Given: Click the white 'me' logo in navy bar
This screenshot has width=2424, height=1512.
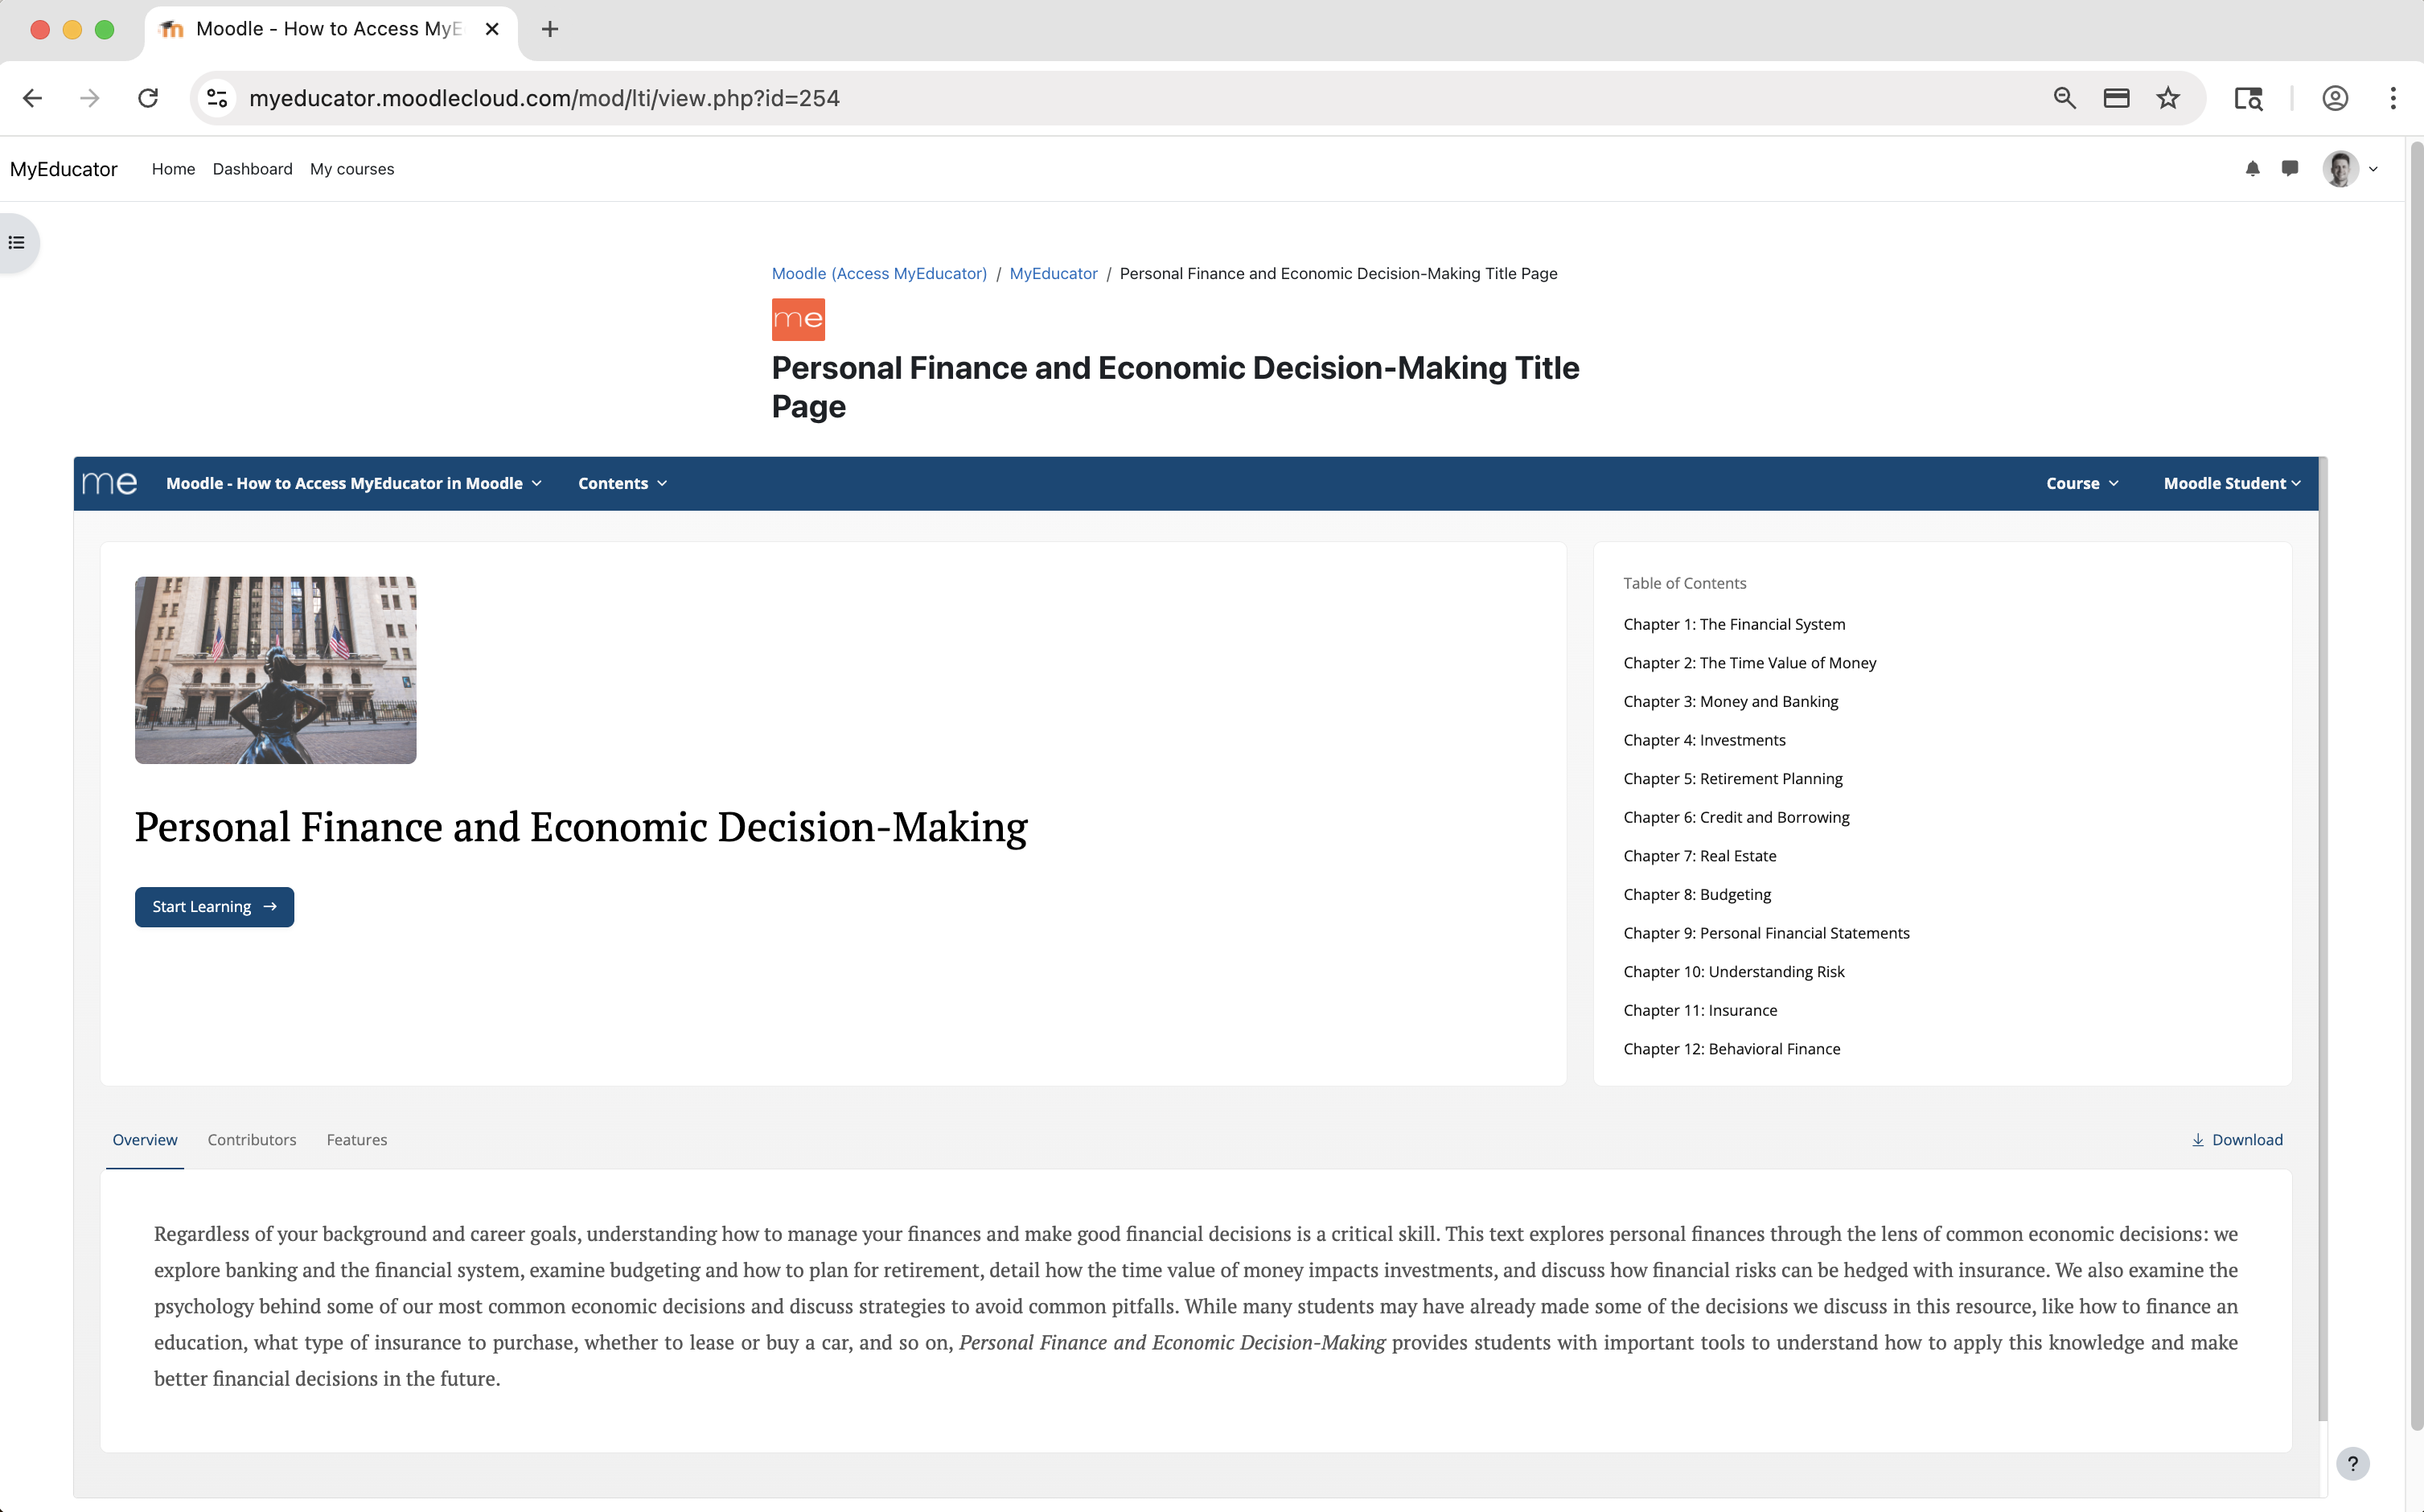Looking at the screenshot, I should 110,484.
